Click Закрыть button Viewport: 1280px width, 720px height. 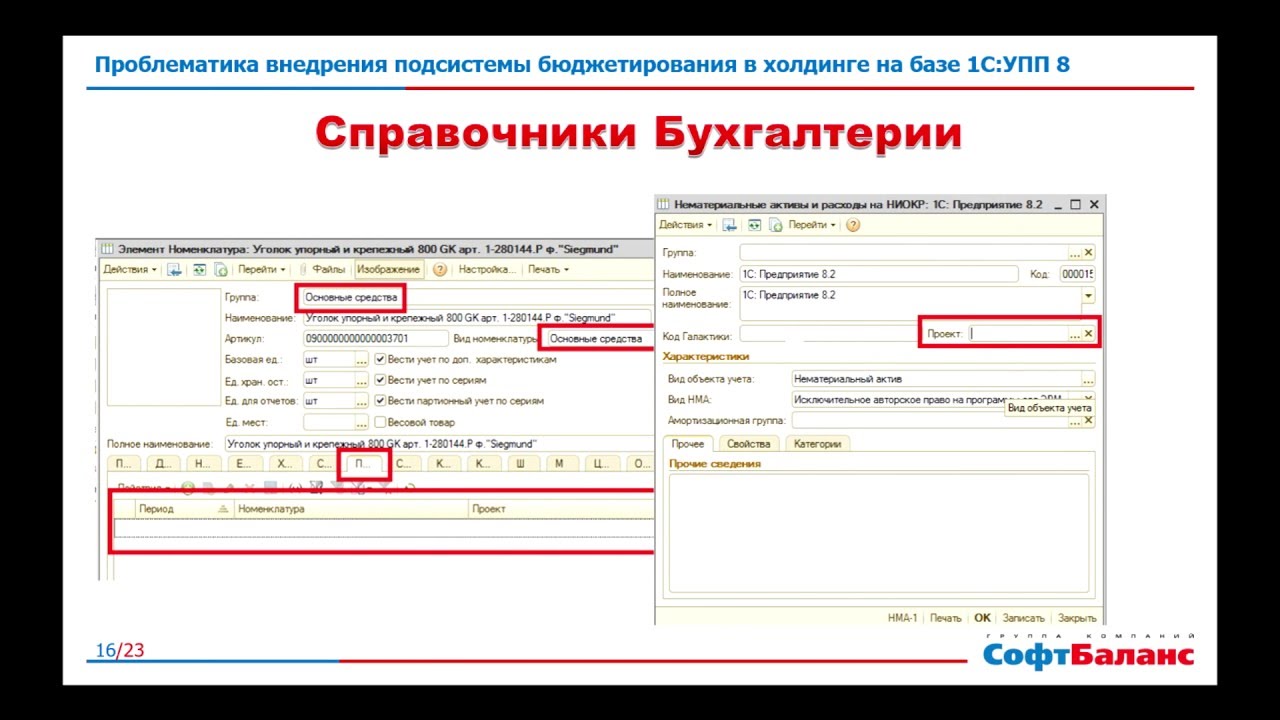point(1077,618)
